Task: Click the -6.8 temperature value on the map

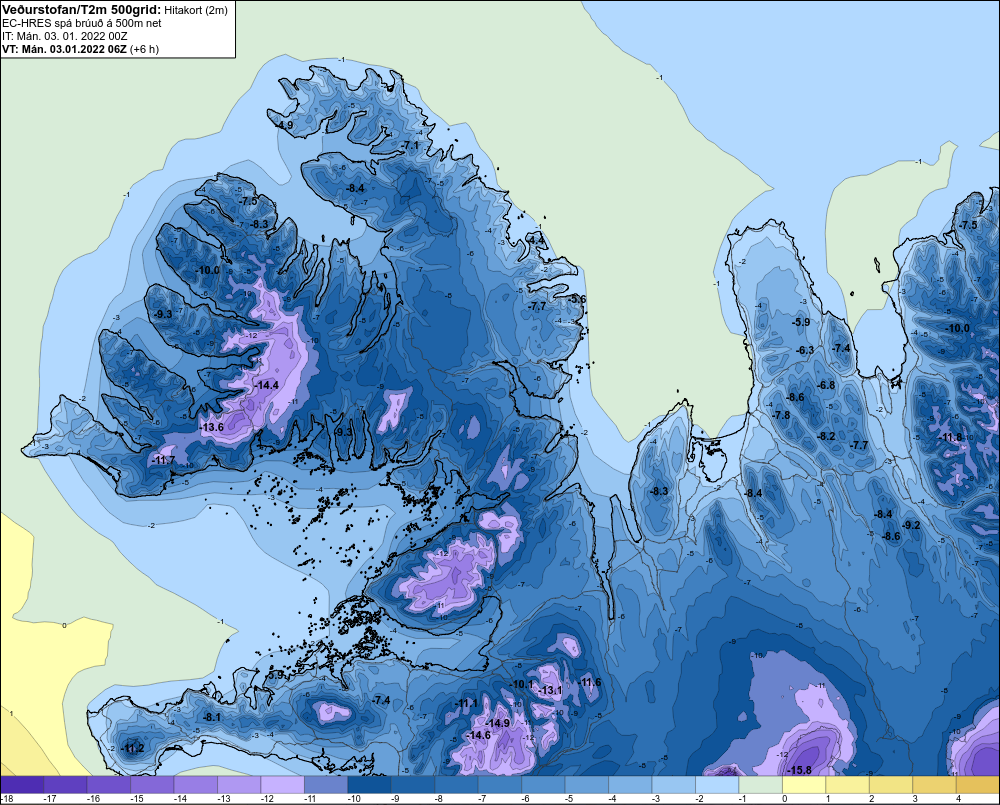Action: tap(825, 385)
